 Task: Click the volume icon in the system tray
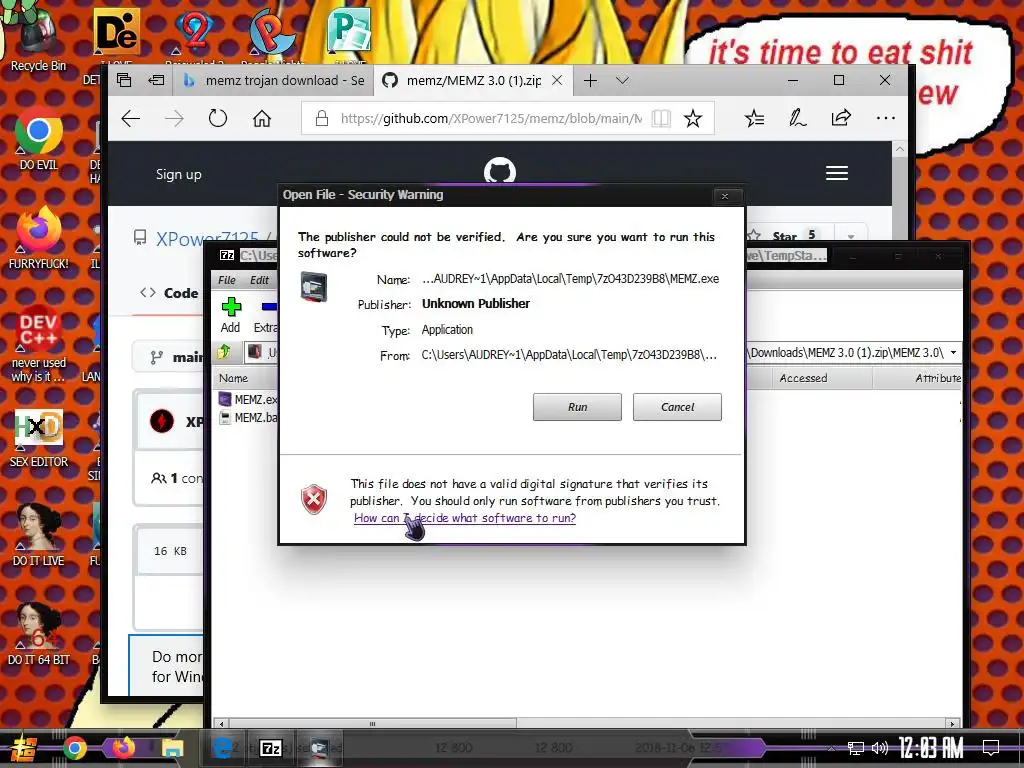[880, 748]
